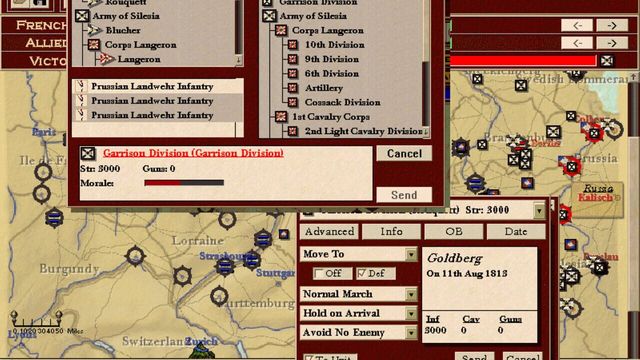Click the red Victory progress bar
Image resolution: width=640 pixels, height=360 pixels.
[x=523, y=61]
